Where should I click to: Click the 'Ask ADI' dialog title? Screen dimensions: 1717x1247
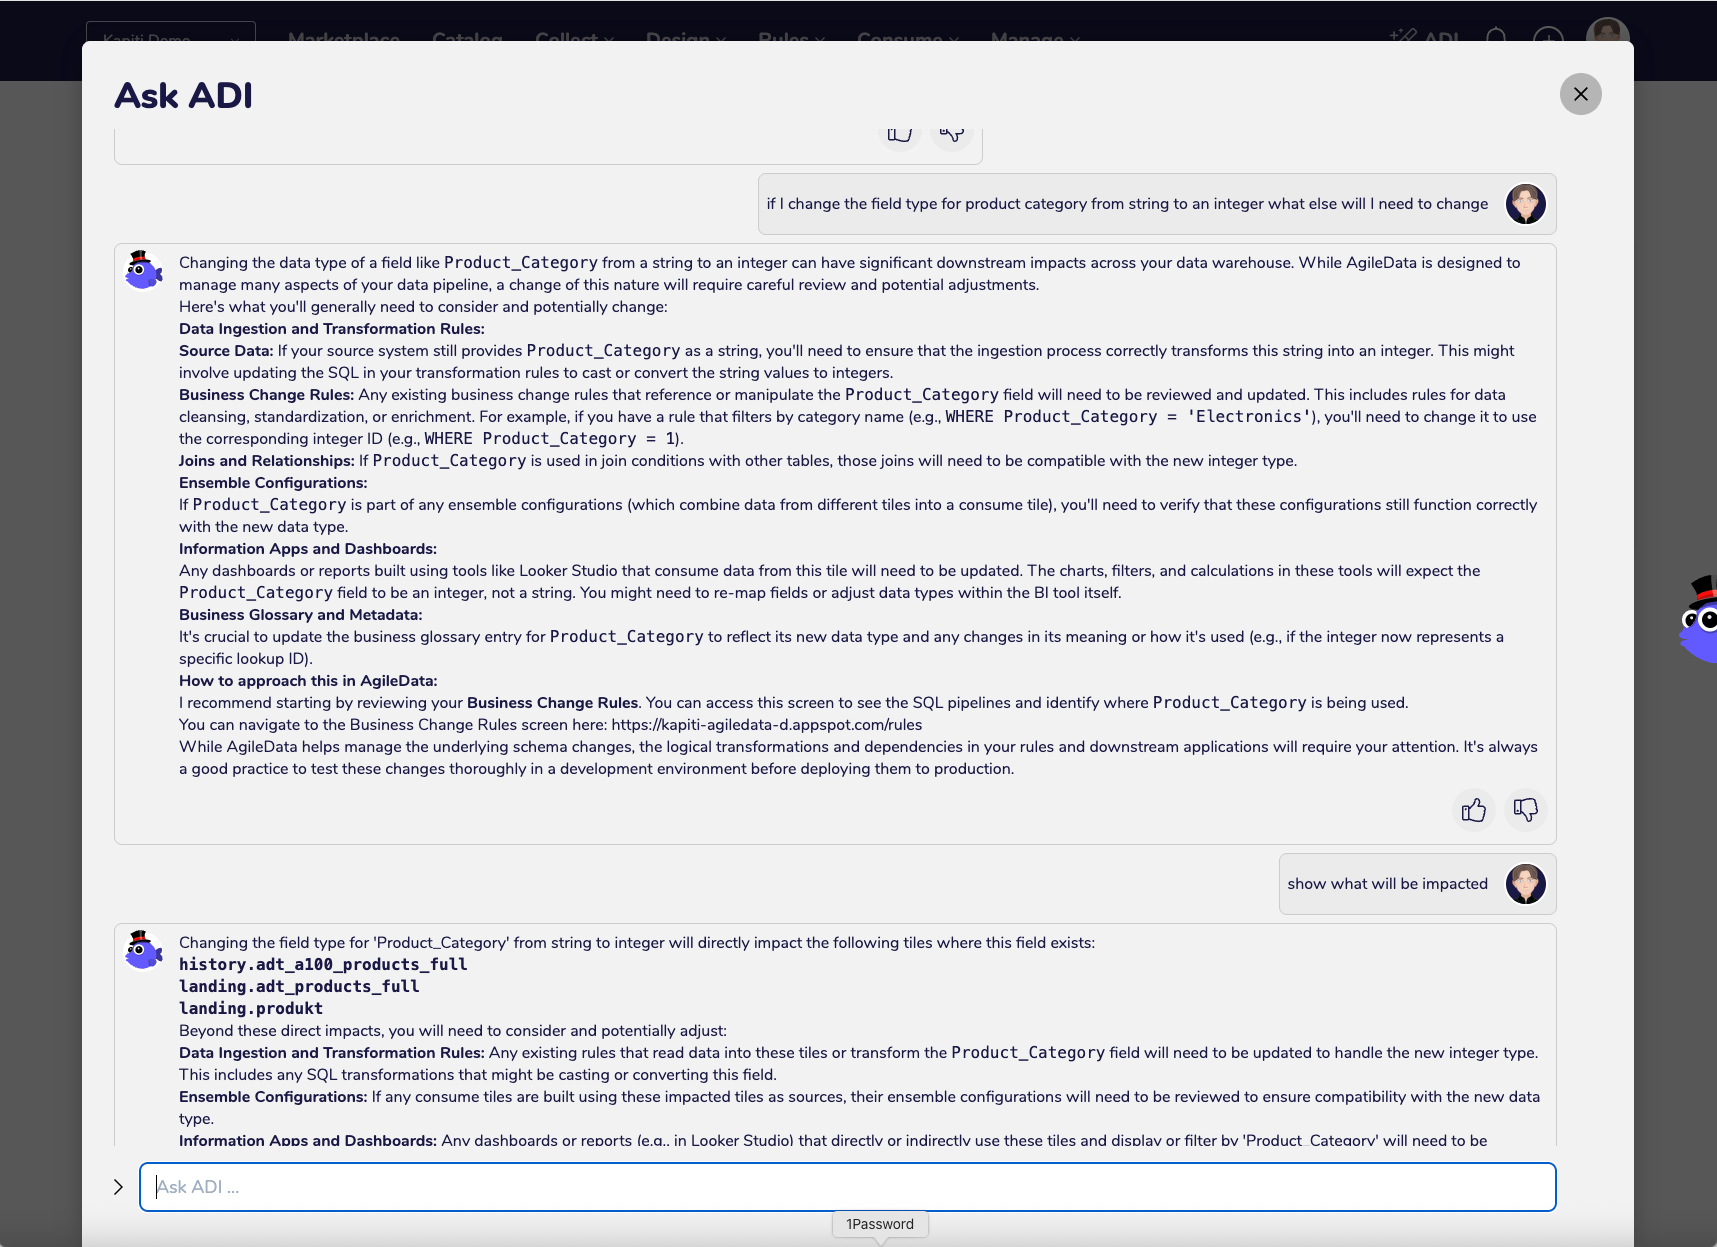183,95
